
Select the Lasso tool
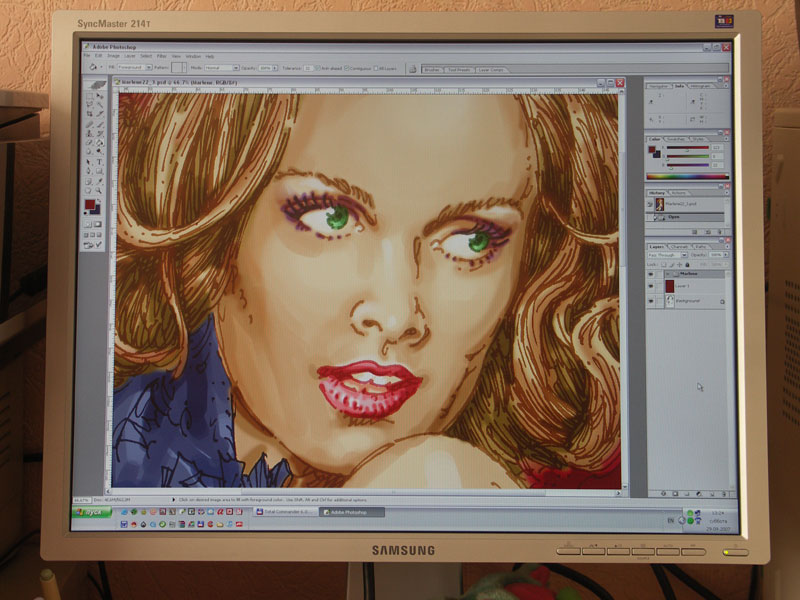pyautogui.click(x=90, y=105)
